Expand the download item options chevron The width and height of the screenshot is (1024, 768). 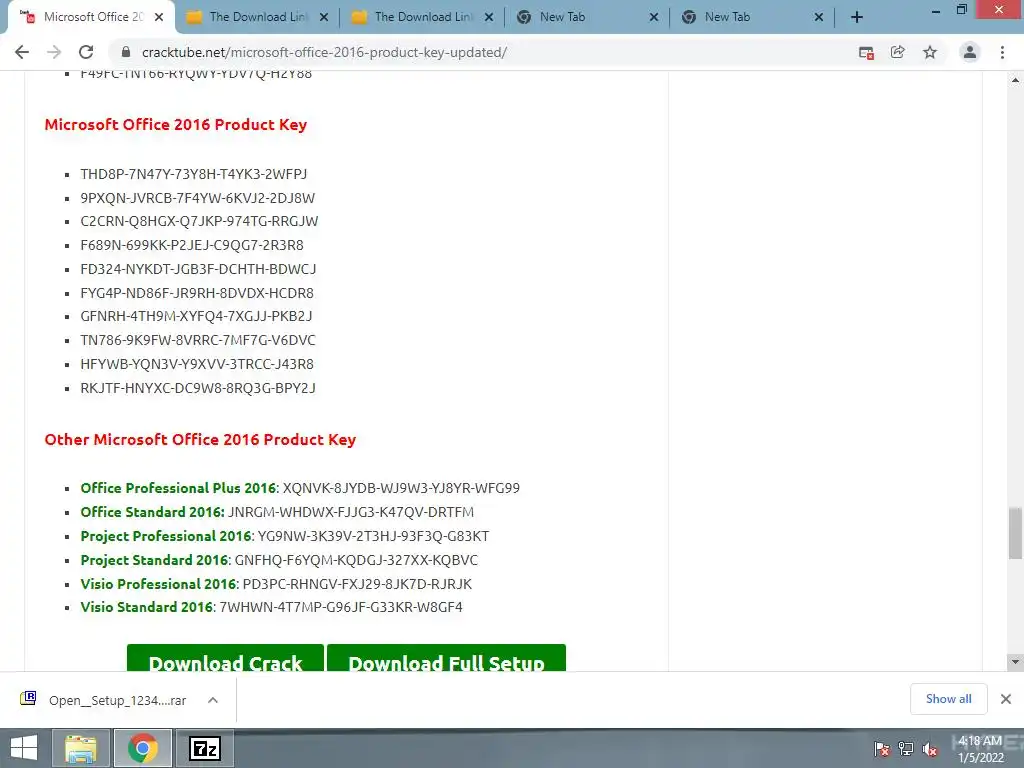point(213,700)
